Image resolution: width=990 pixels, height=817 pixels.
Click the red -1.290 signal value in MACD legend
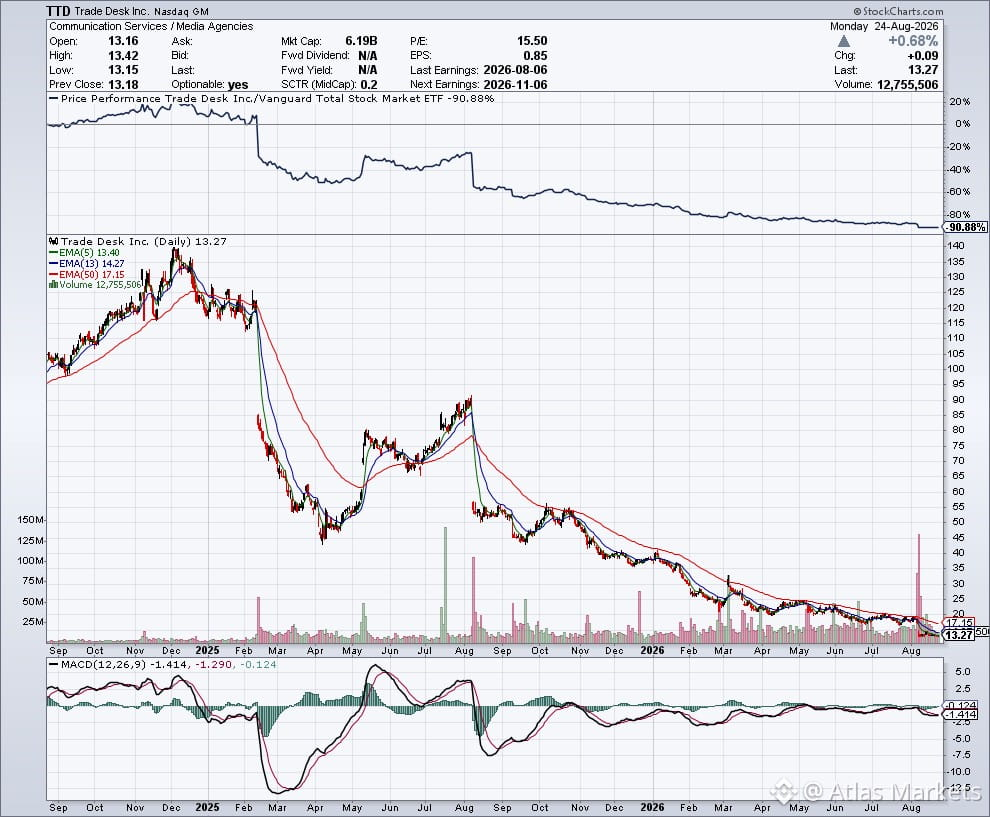[x=213, y=664]
